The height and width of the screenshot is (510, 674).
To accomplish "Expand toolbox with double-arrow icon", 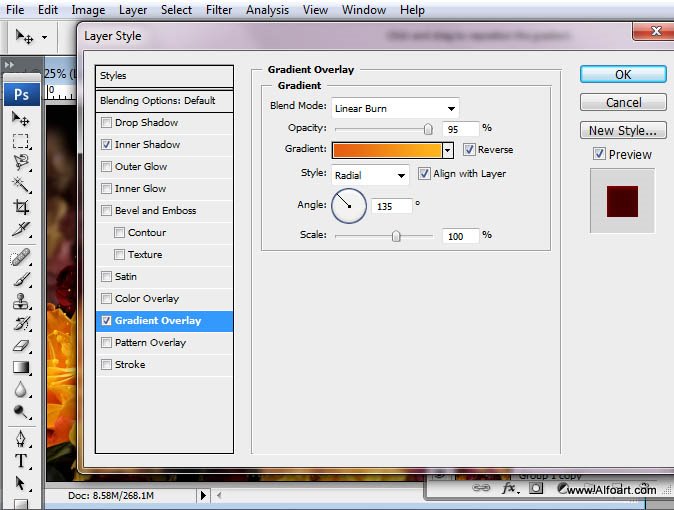I will [9, 65].
